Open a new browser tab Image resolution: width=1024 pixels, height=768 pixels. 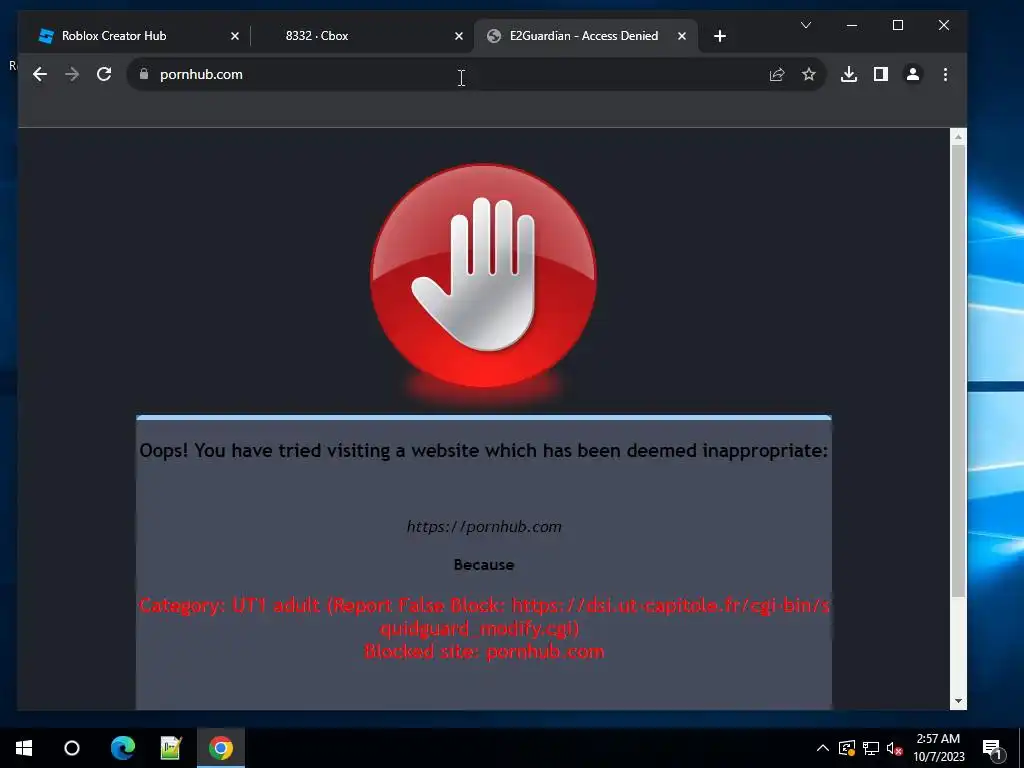tap(720, 36)
